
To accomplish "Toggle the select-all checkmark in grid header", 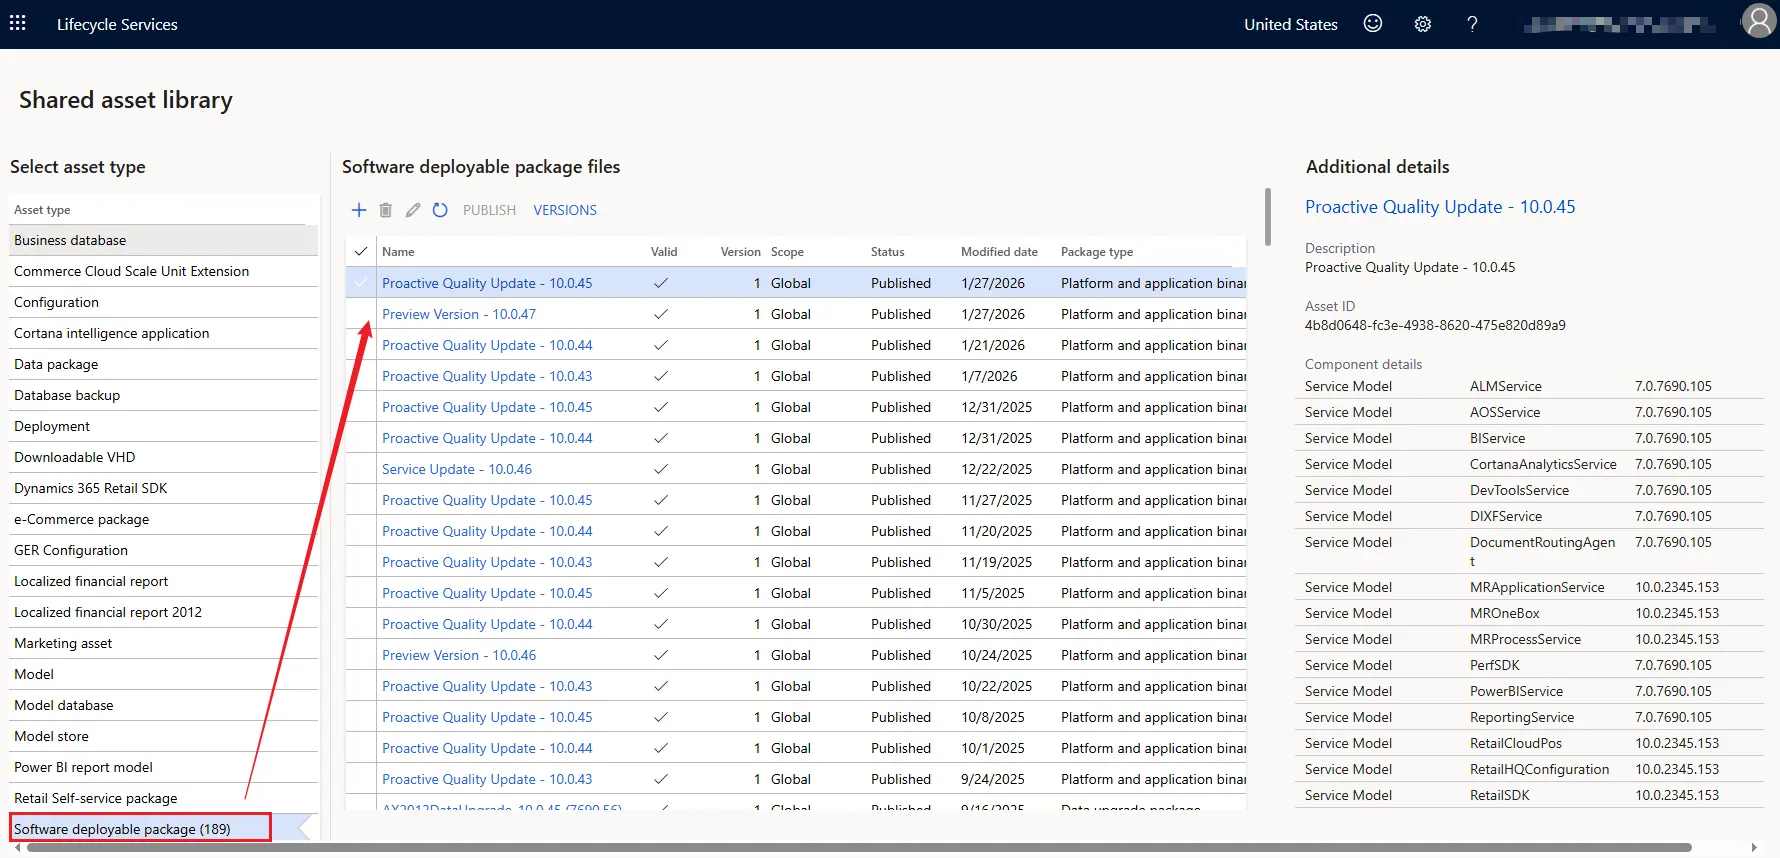I will click(361, 252).
